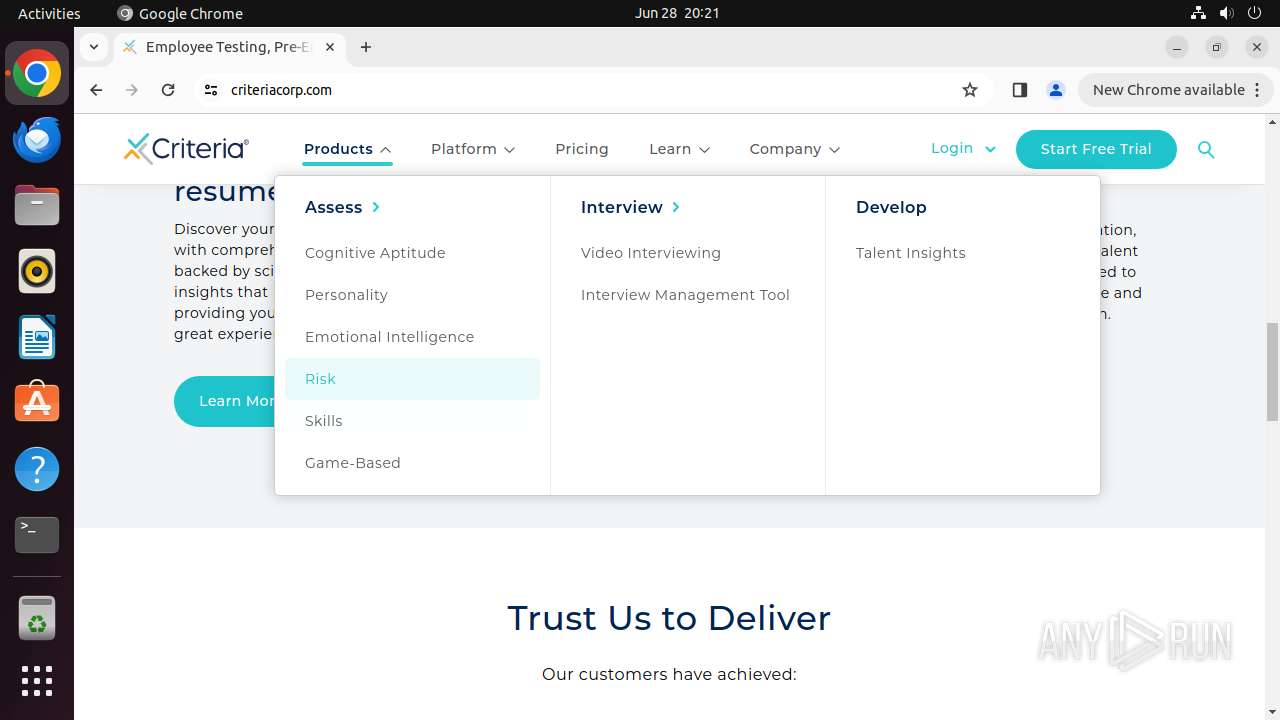Select the highlighted Risk item
The width and height of the screenshot is (1280, 720).
tap(412, 379)
